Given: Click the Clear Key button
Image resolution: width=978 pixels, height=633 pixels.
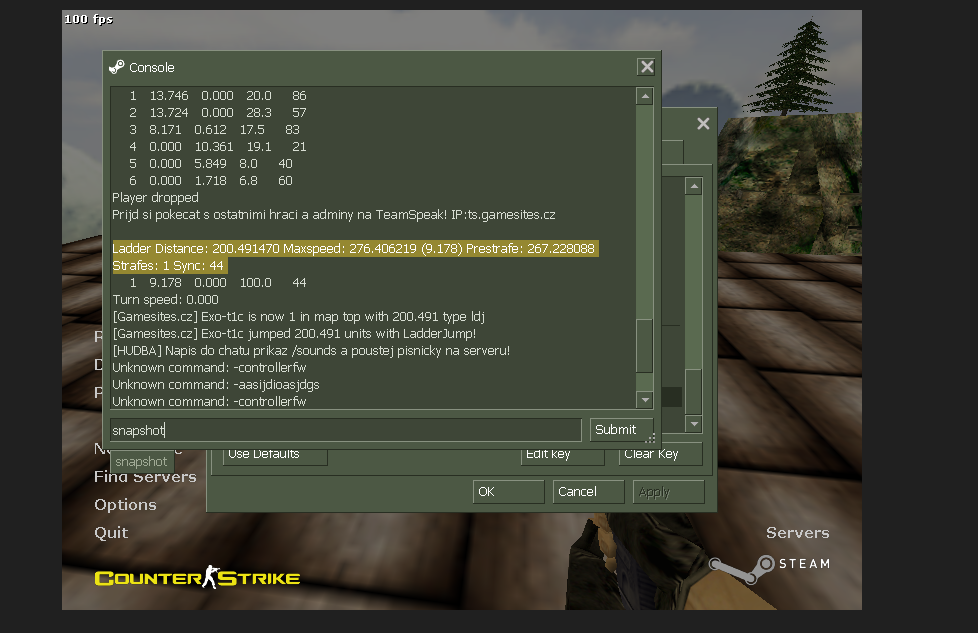Looking at the screenshot, I should click(660, 454).
